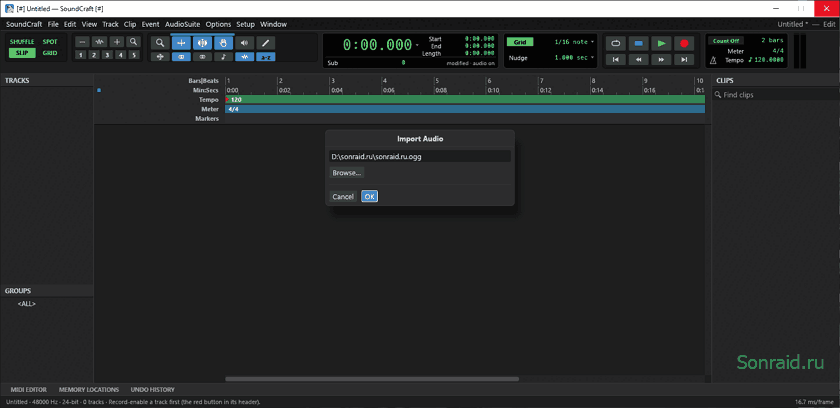Screen dimensions: 840x408
Task: Open the Options menu
Action: tap(219, 24)
